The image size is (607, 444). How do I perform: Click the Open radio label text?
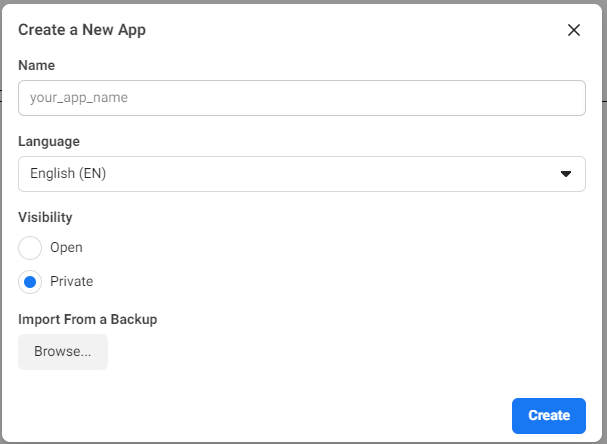tap(66, 248)
